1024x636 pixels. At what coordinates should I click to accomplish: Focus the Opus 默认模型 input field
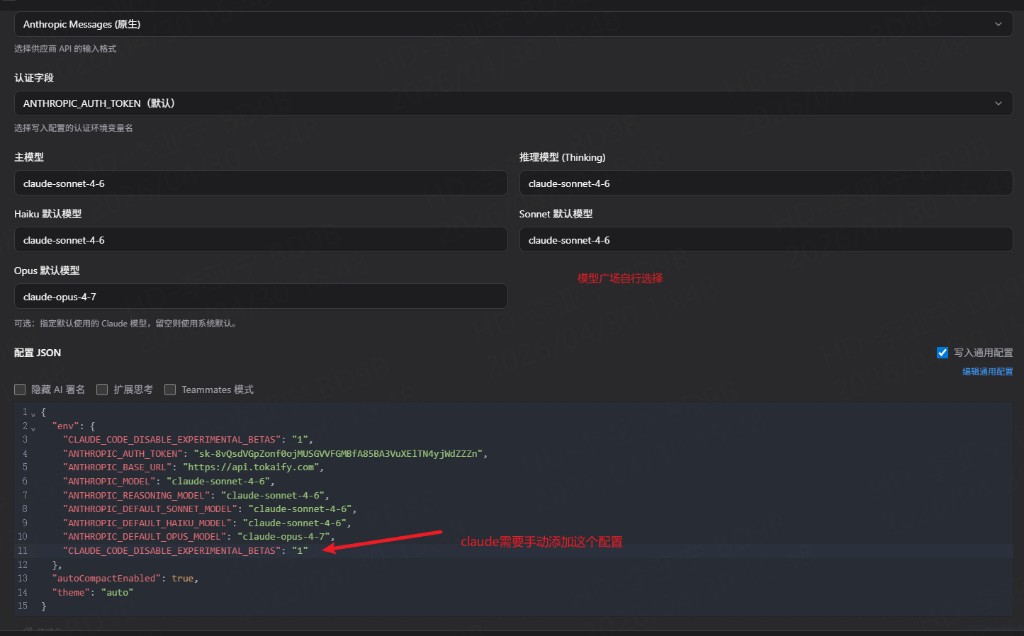[x=261, y=296]
